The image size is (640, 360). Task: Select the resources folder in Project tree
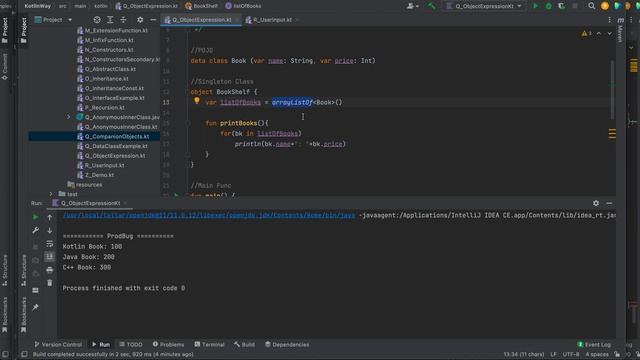[x=89, y=184]
